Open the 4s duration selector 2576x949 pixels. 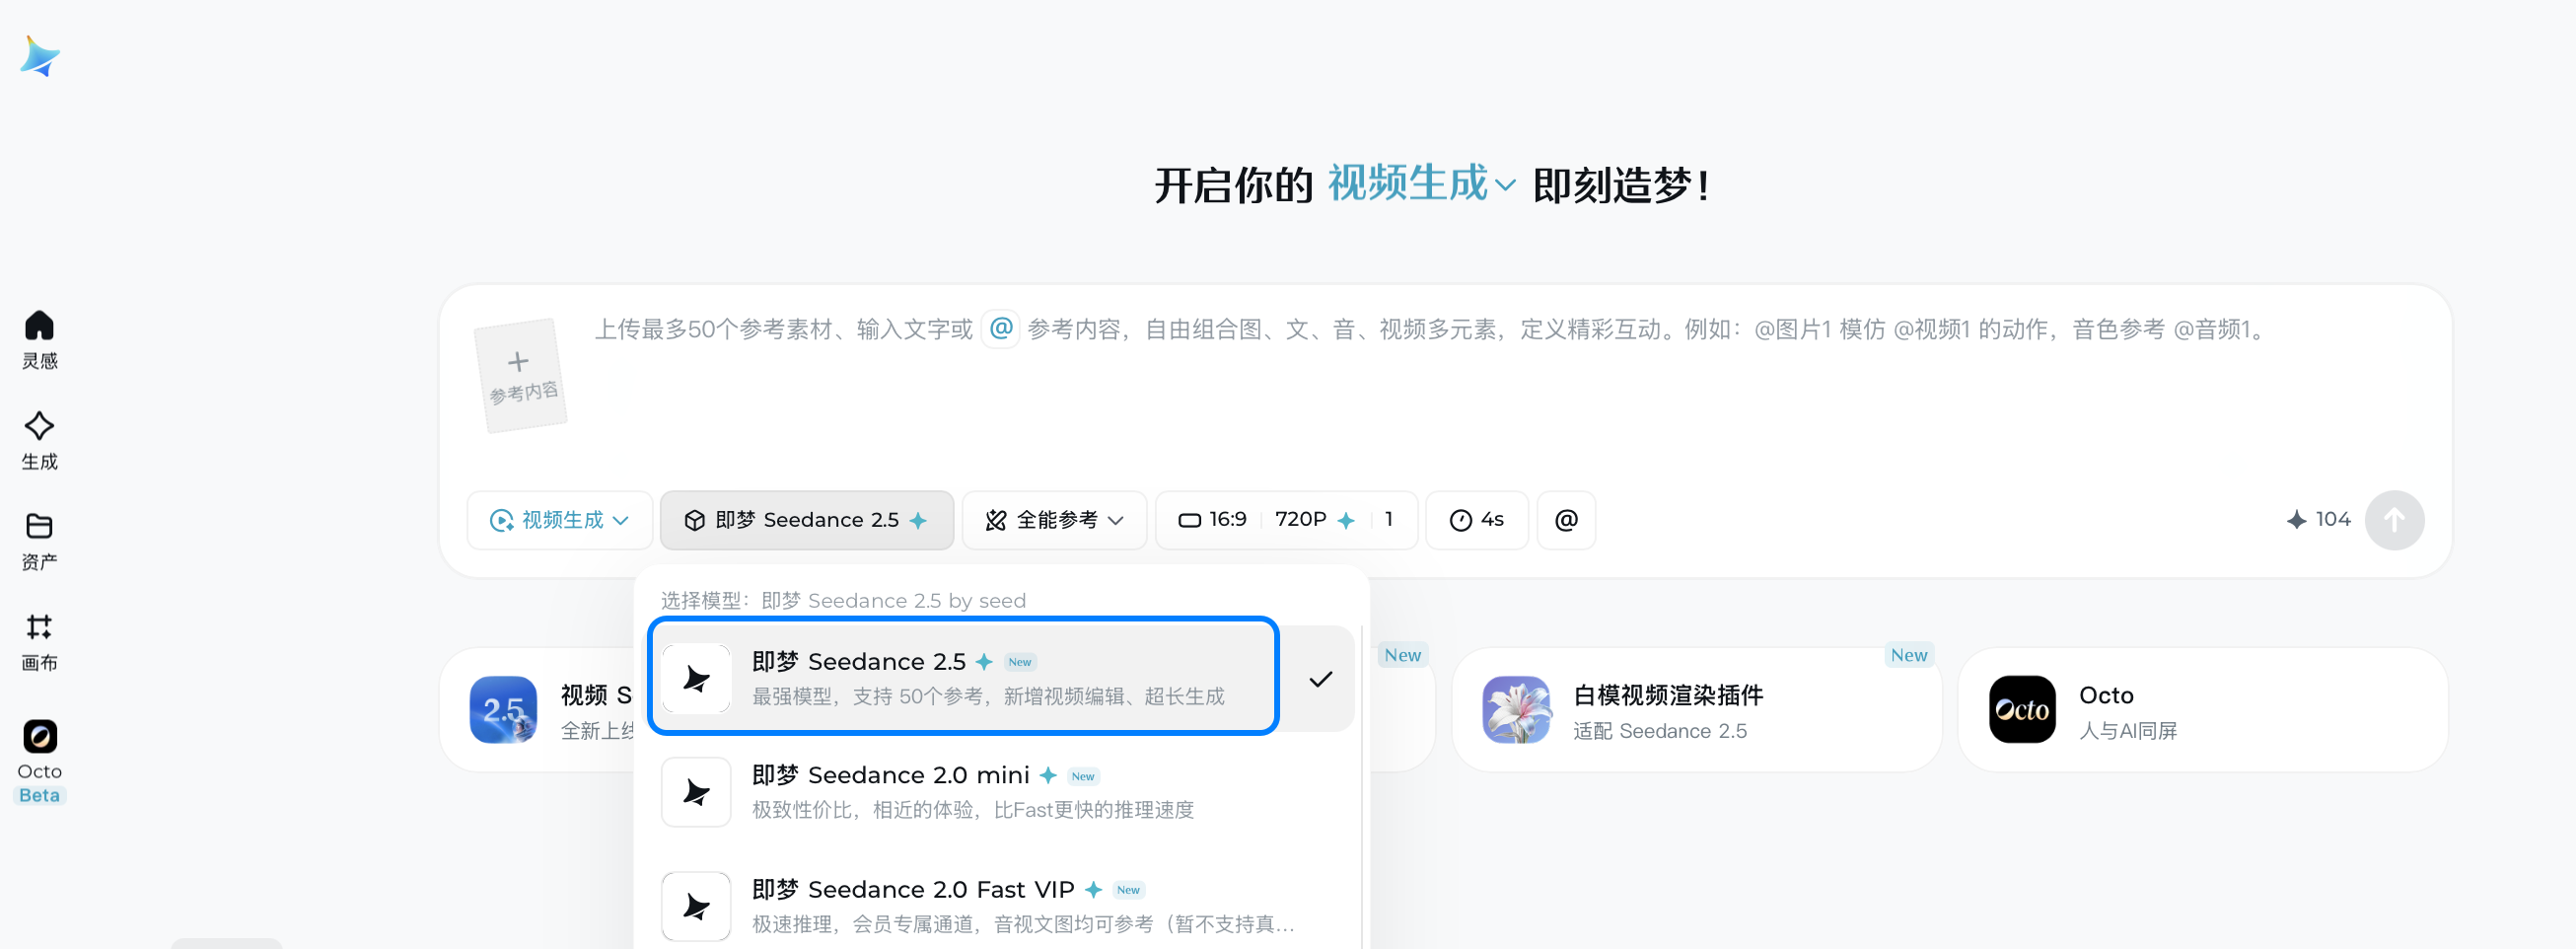[x=1476, y=520]
